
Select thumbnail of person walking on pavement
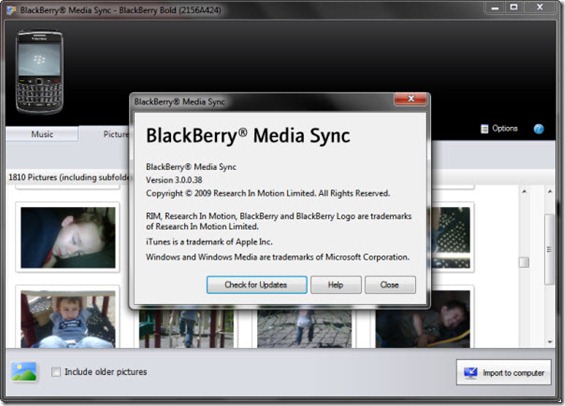coord(304,328)
